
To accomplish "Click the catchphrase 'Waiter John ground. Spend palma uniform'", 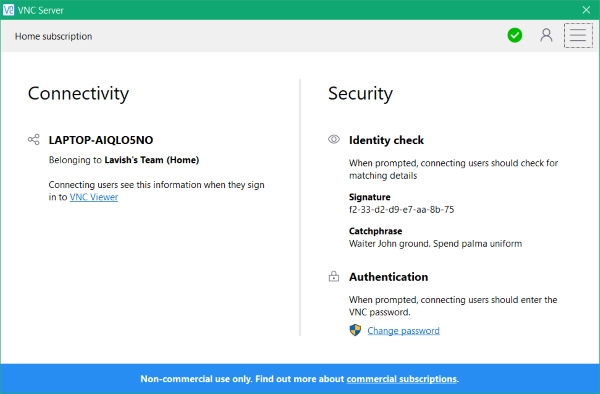I will click(435, 244).
